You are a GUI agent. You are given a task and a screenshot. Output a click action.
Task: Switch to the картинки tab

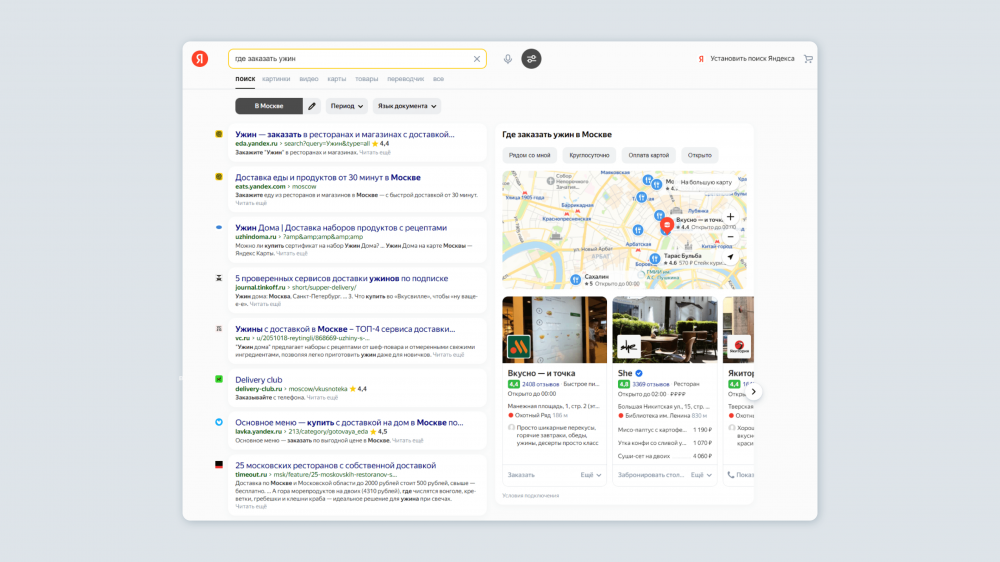click(x=276, y=79)
